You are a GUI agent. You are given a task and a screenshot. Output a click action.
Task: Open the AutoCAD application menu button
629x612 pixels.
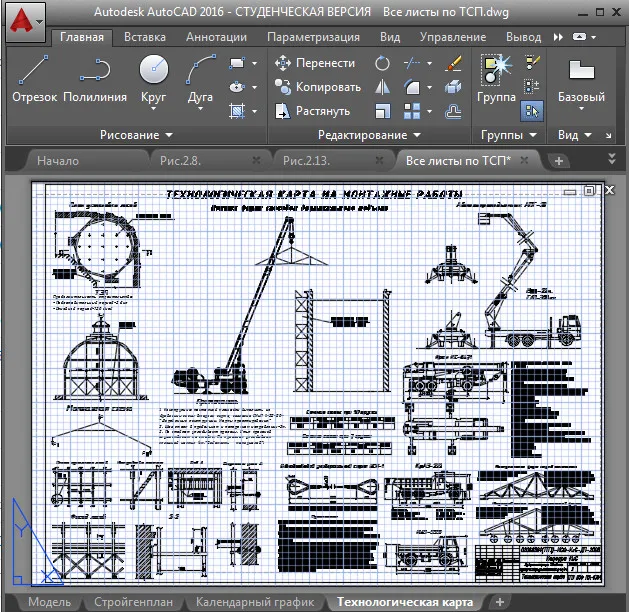click(x=25, y=21)
